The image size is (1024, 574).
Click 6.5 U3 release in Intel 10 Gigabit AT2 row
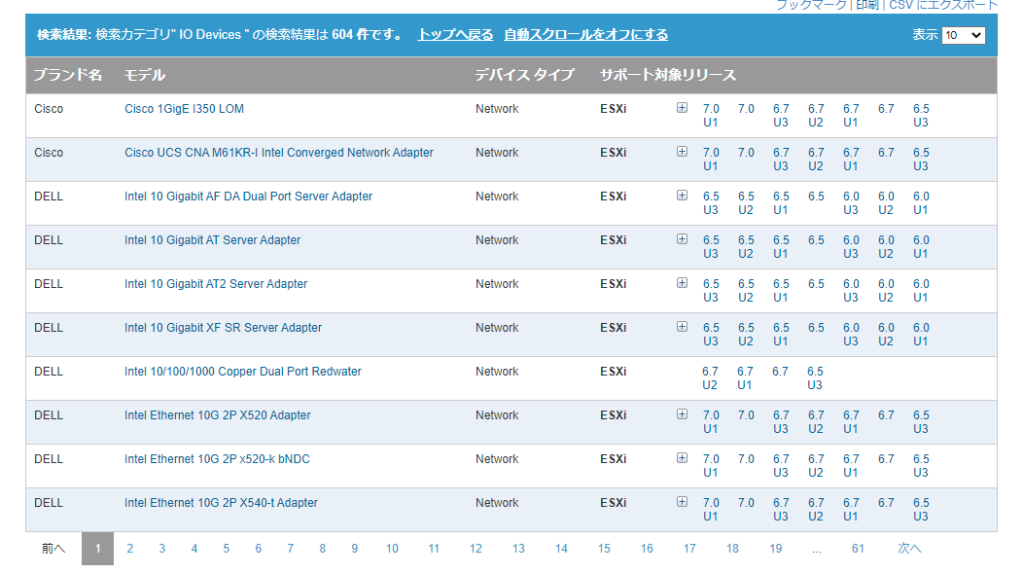click(711, 291)
